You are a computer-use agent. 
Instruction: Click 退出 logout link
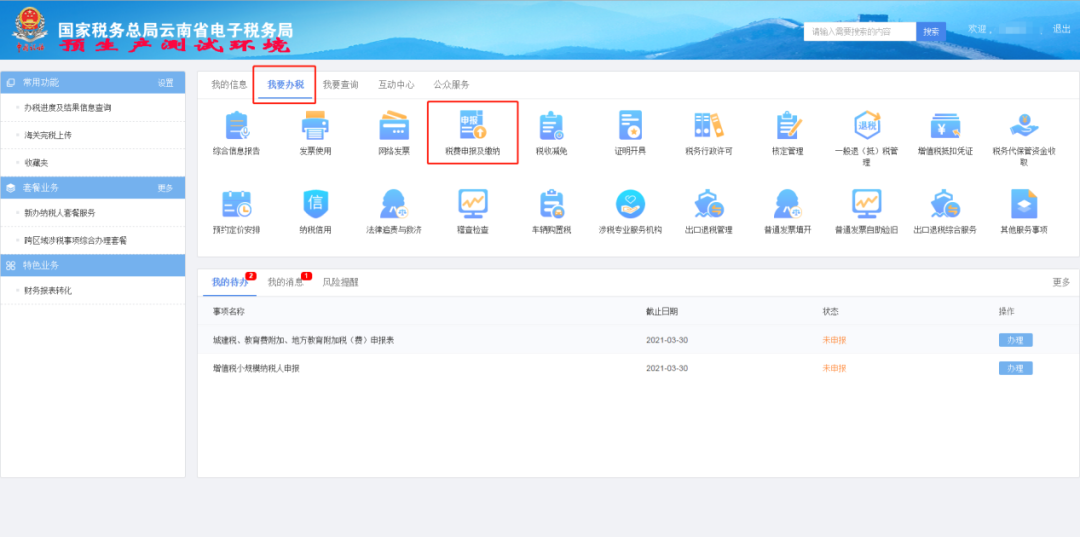tap(1061, 29)
